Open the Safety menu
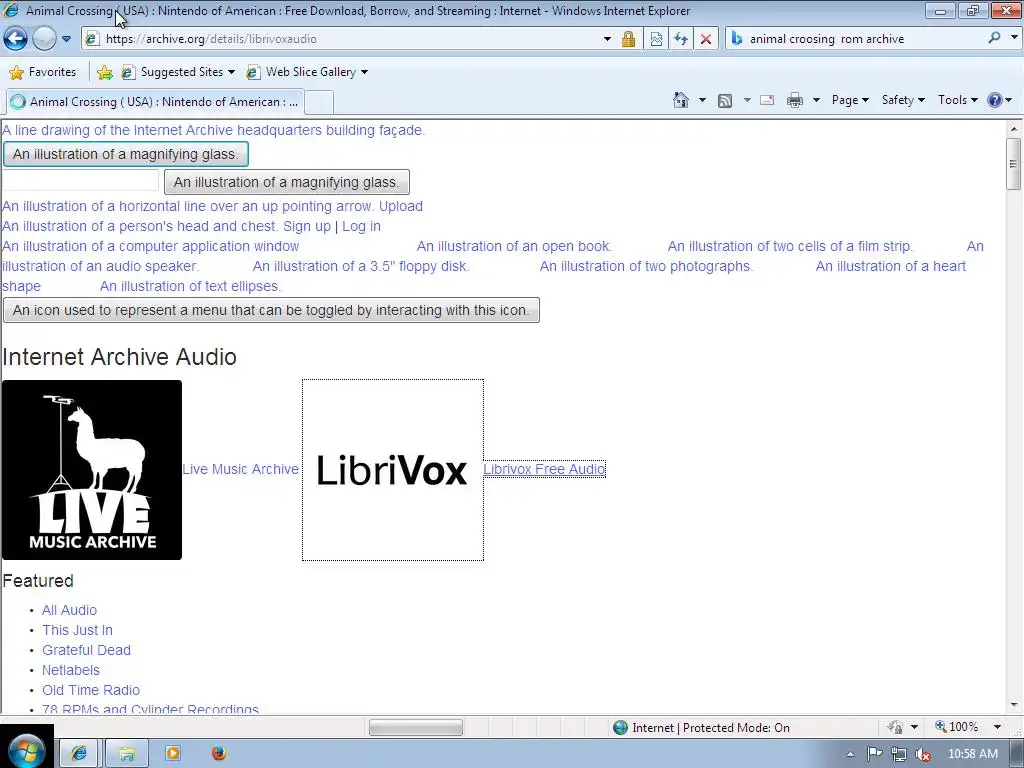 (903, 100)
